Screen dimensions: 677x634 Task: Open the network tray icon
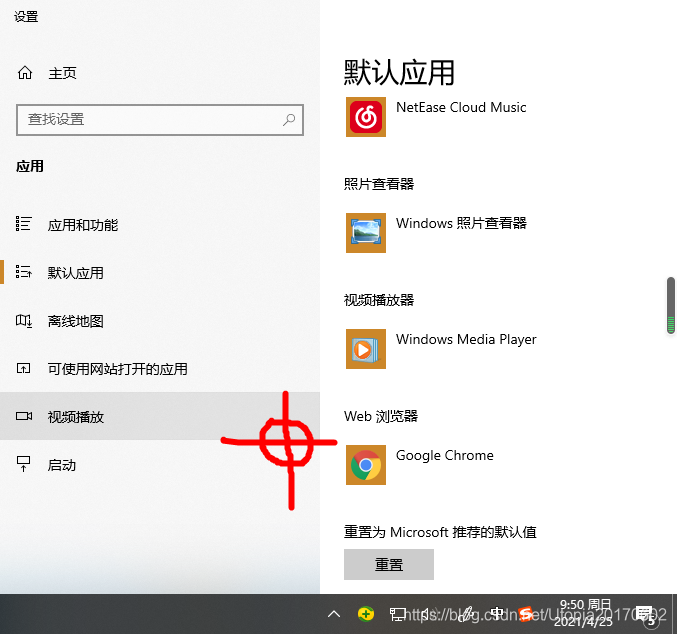[x=397, y=614]
